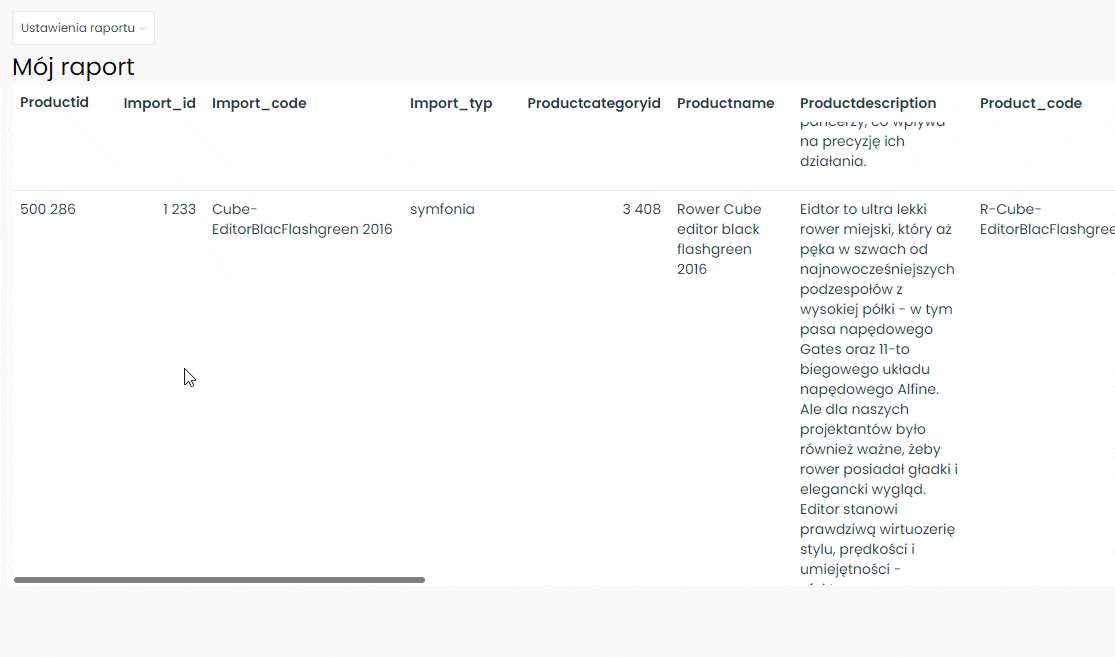Image resolution: width=1115 pixels, height=657 pixels.
Task: Click the category ID 3 408 cell
Action: coord(641,209)
